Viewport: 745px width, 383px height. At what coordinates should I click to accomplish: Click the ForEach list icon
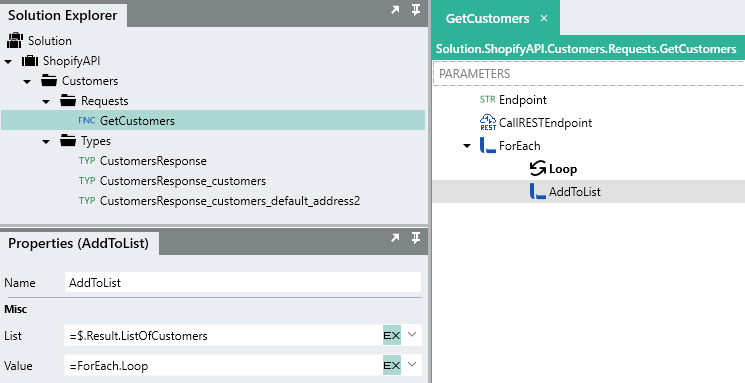[x=487, y=145]
